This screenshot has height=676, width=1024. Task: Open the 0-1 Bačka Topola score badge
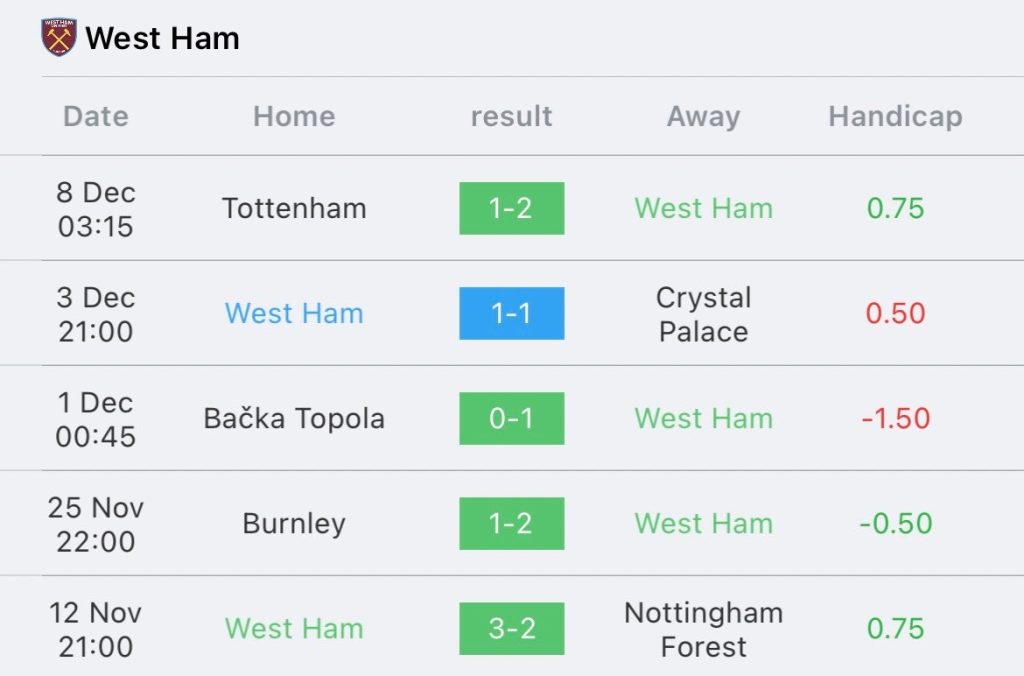tap(511, 419)
